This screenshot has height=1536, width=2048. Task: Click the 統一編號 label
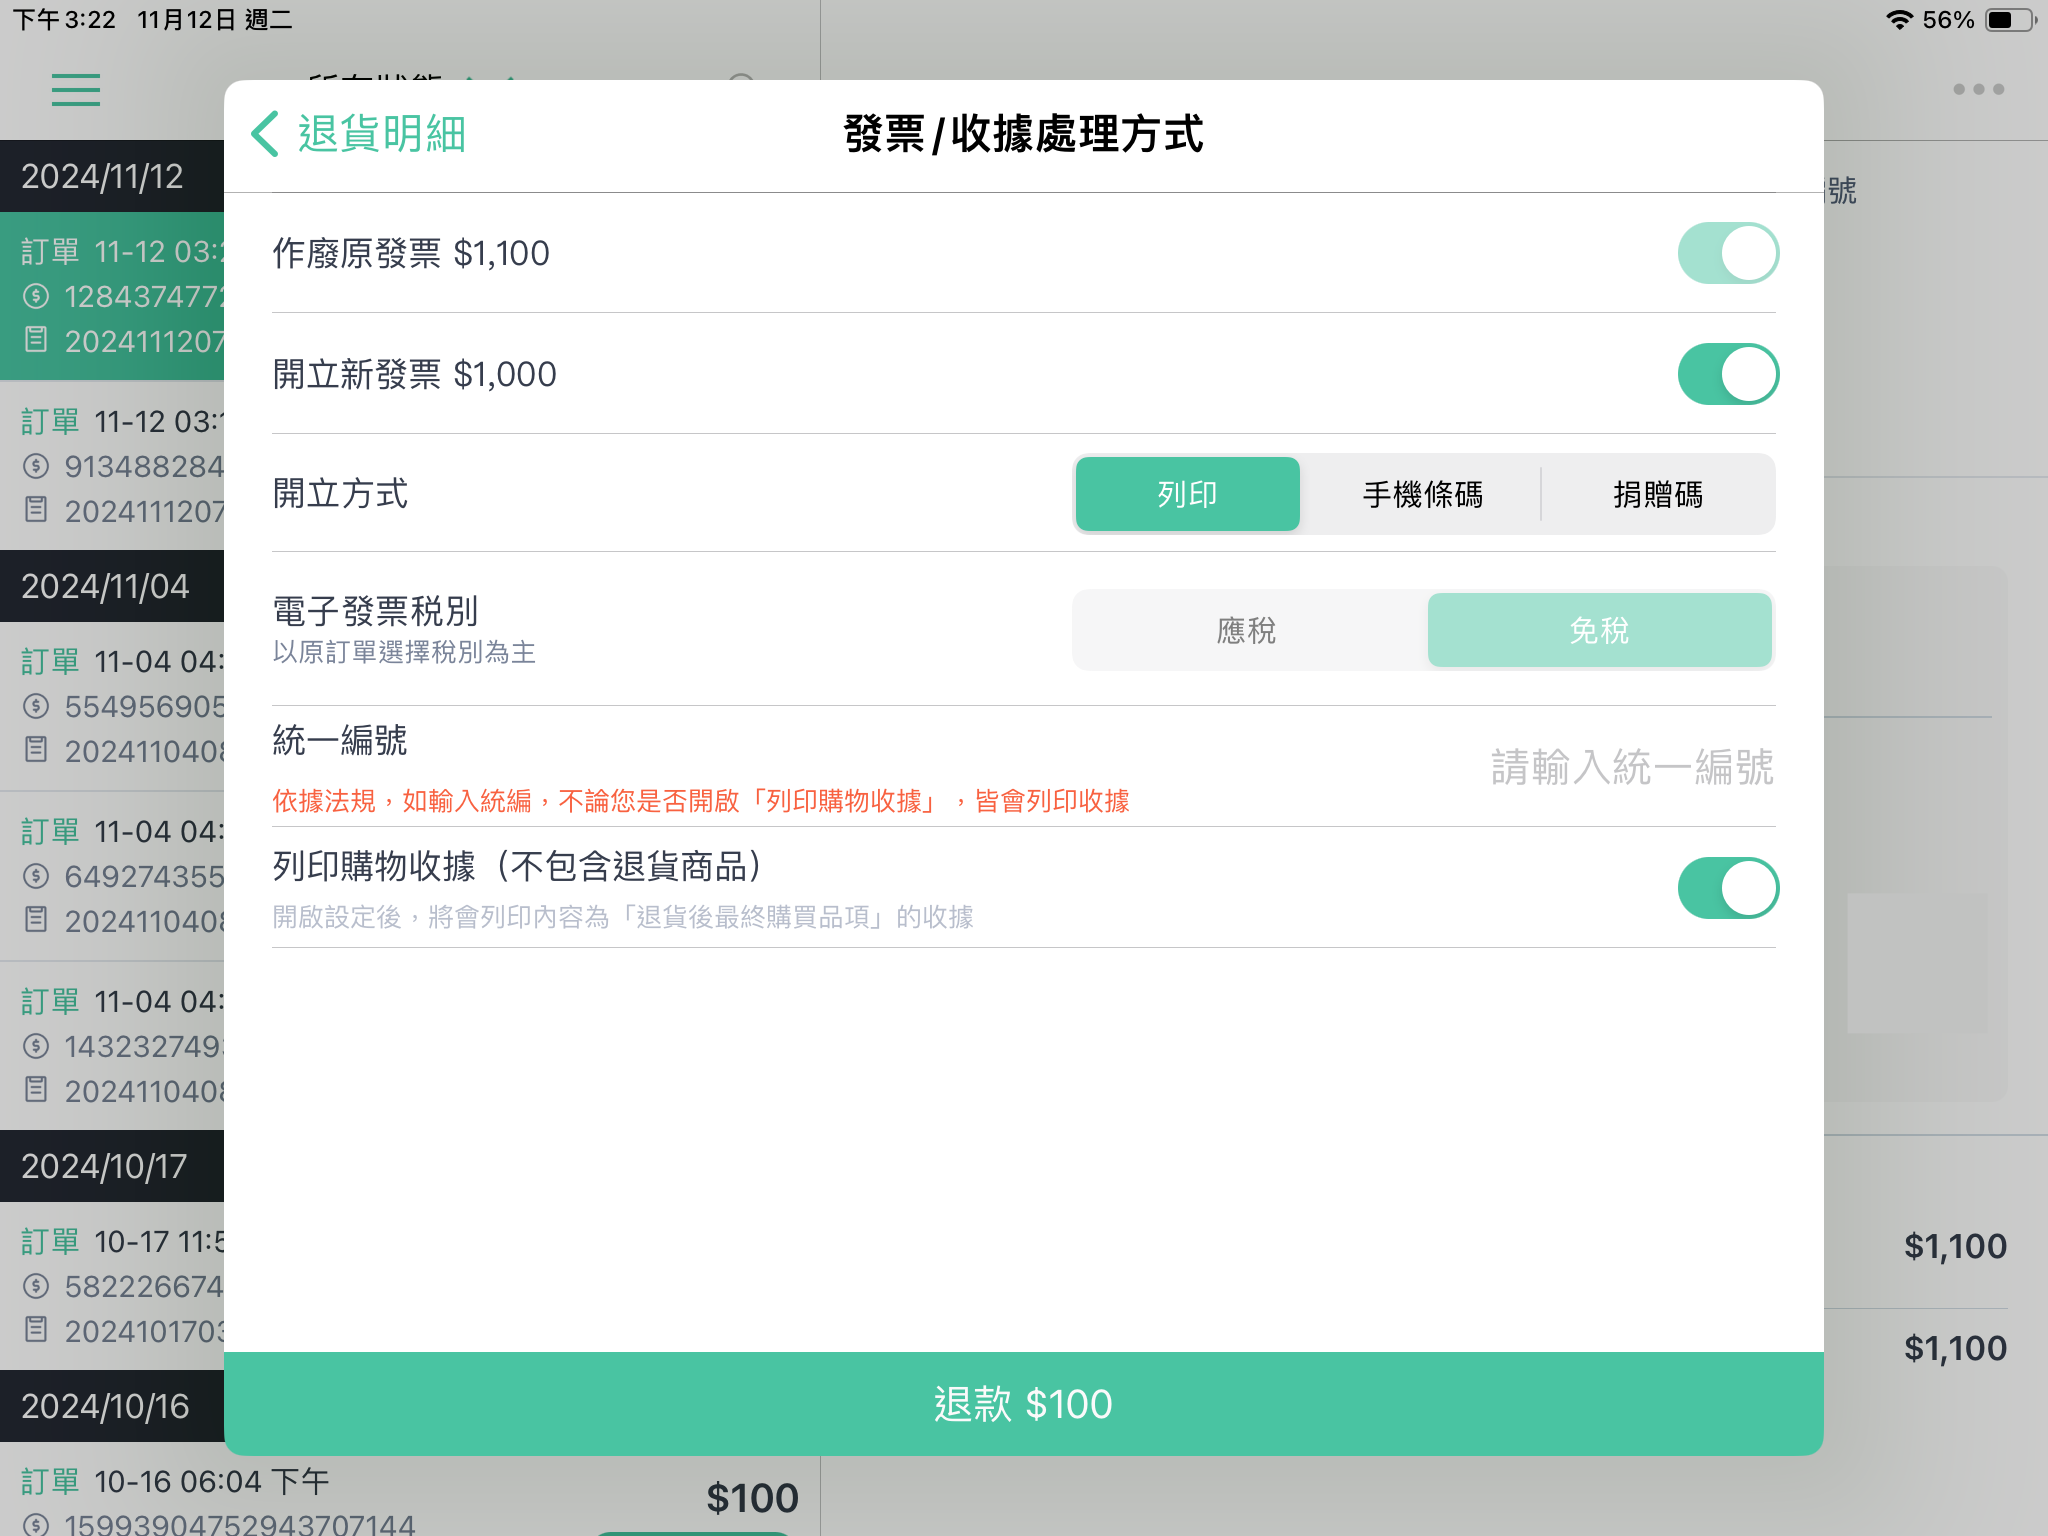click(x=340, y=740)
